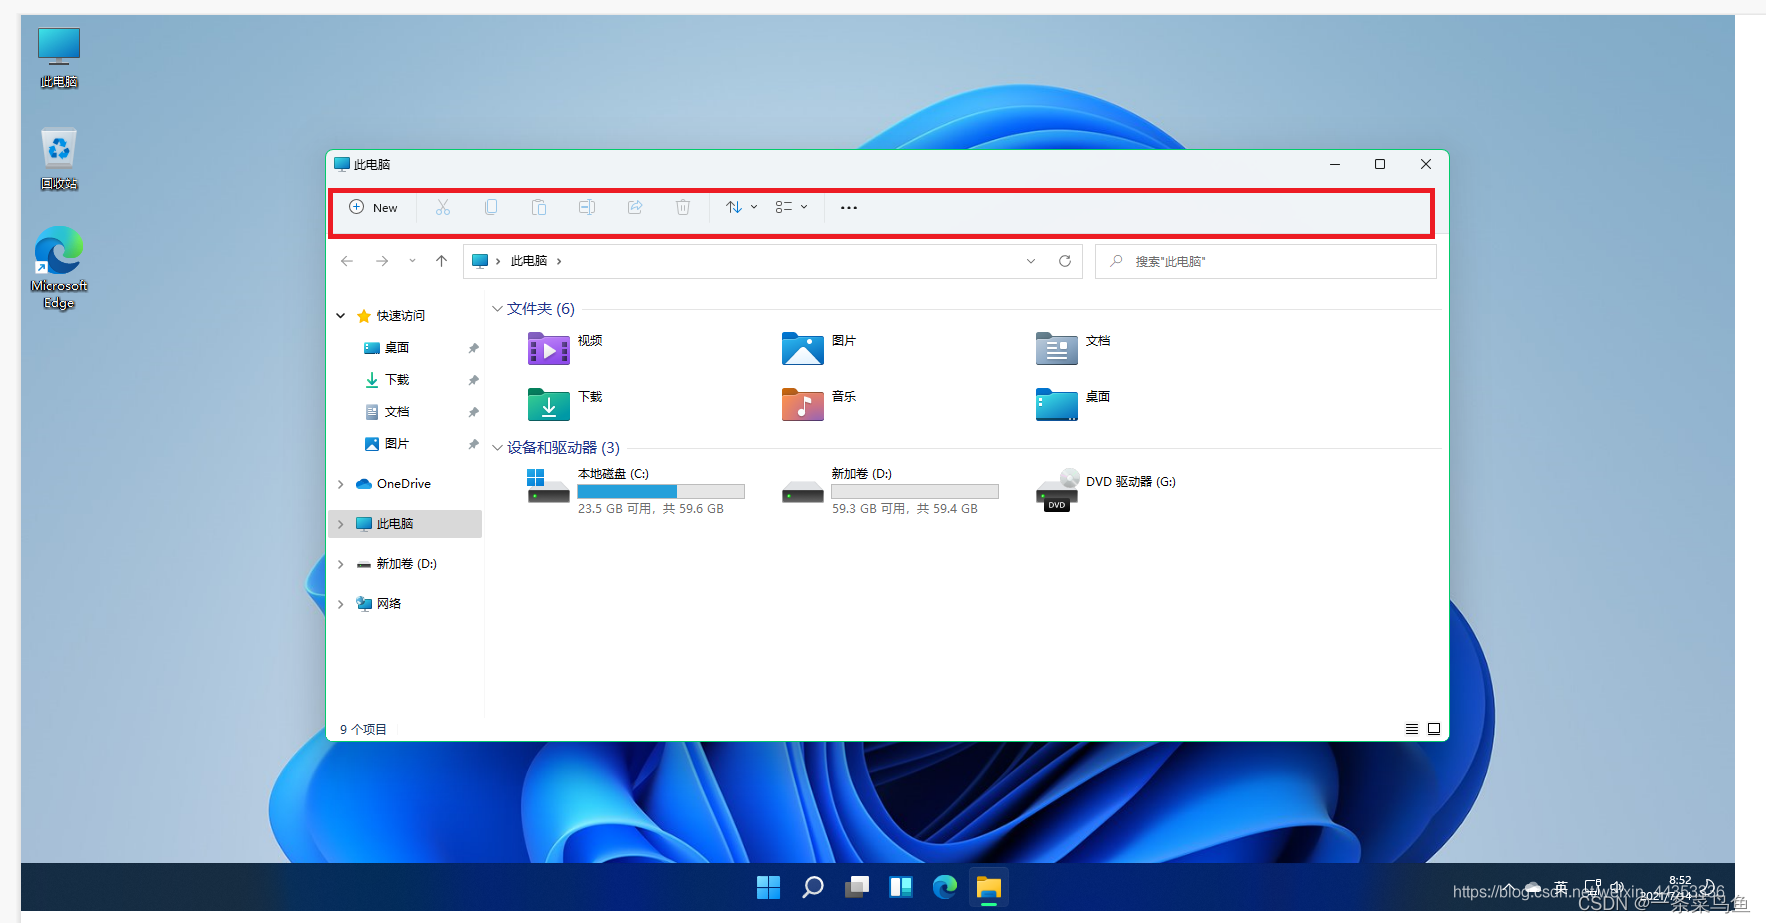1766x923 pixels.
Task: Click the Cut scissors icon
Action: click(x=443, y=207)
